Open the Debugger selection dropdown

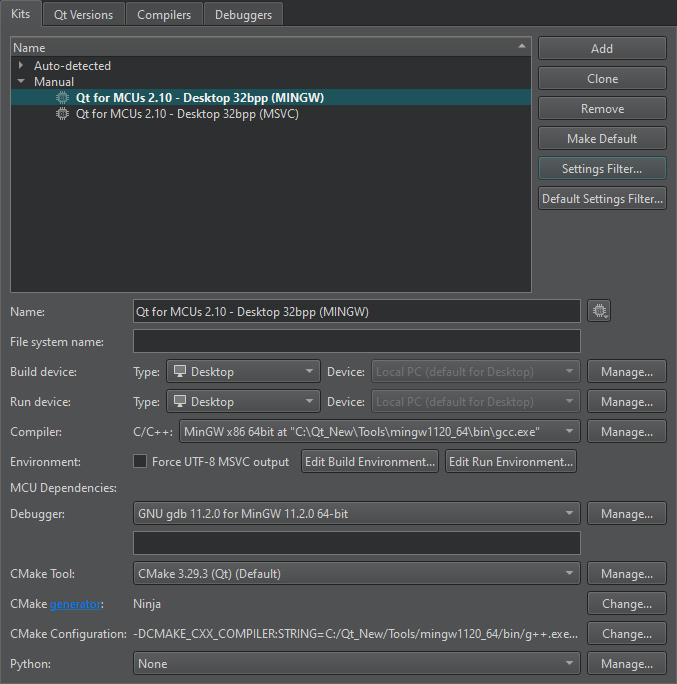(356, 514)
